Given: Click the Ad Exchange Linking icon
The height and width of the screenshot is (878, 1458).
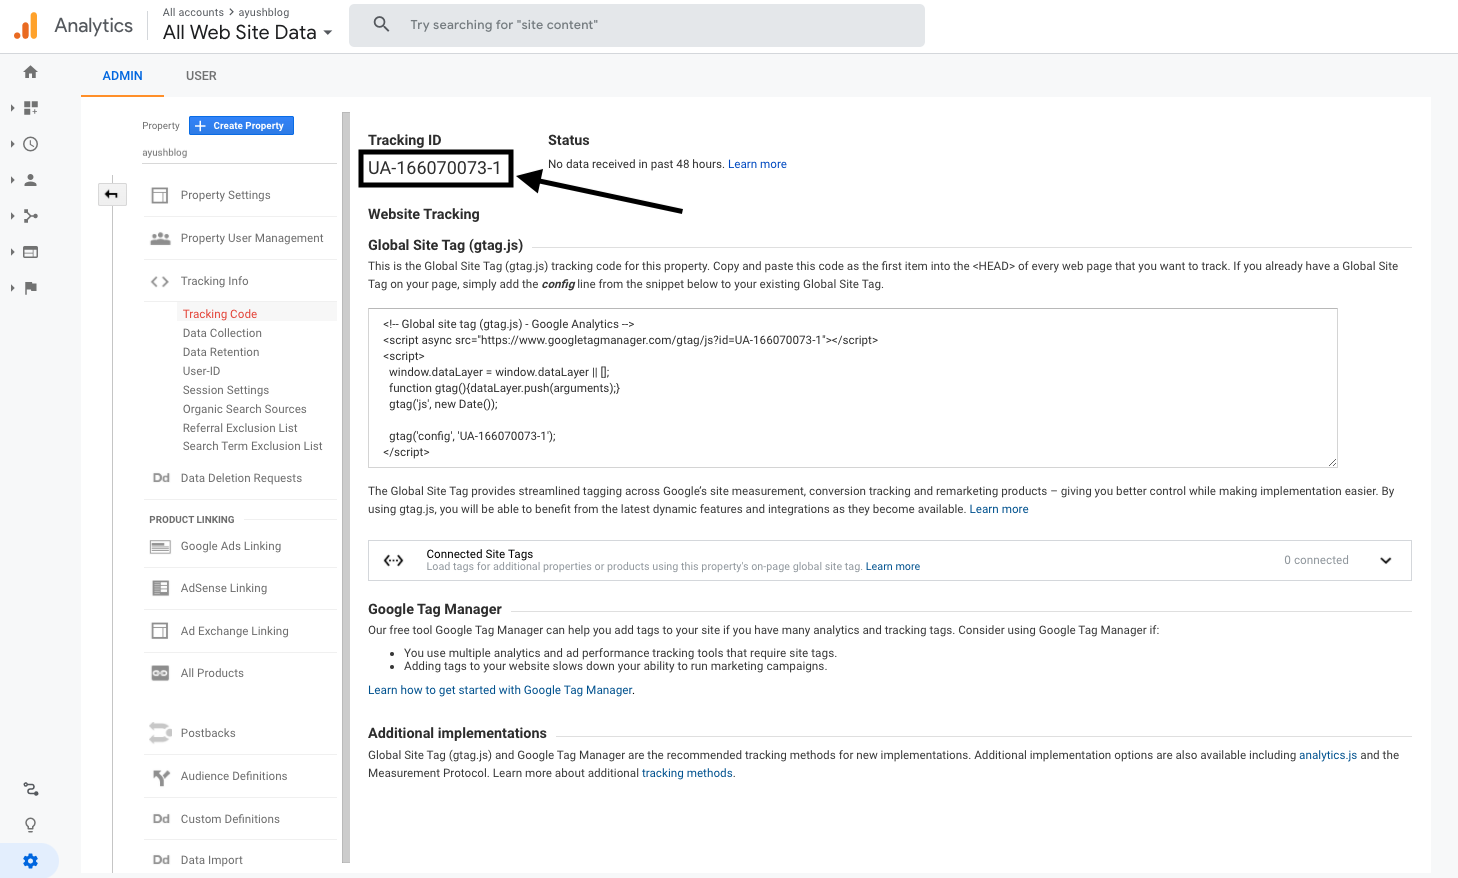Looking at the screenshot, I should point(160,631).
